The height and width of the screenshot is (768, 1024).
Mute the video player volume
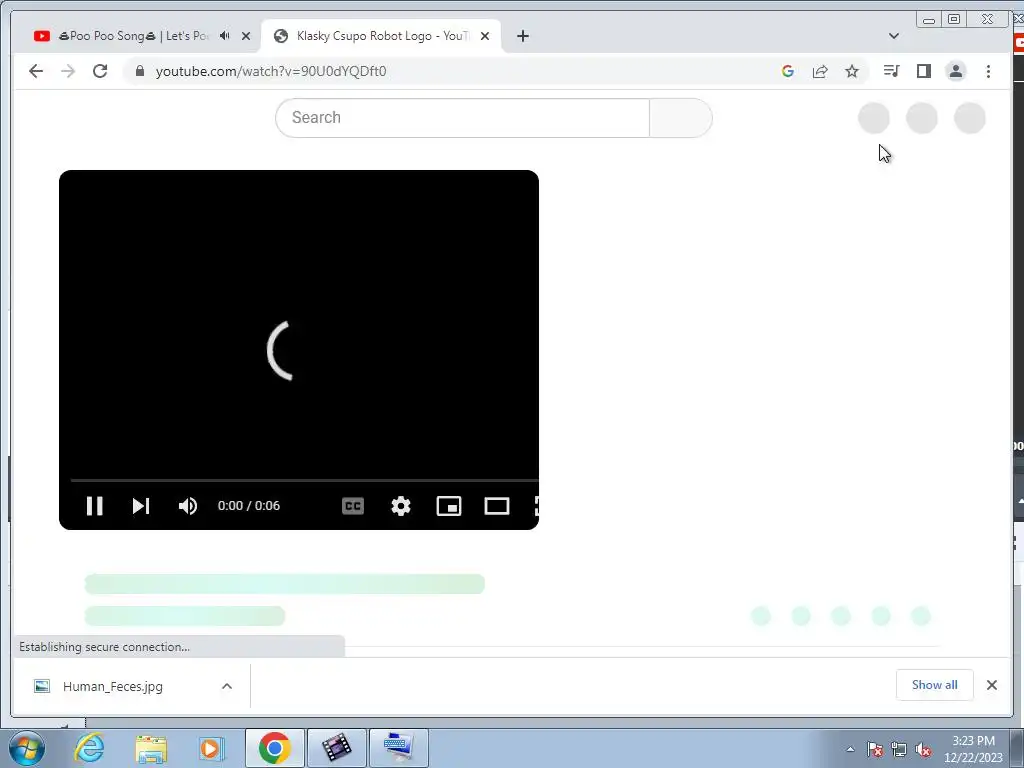point(188,506)
